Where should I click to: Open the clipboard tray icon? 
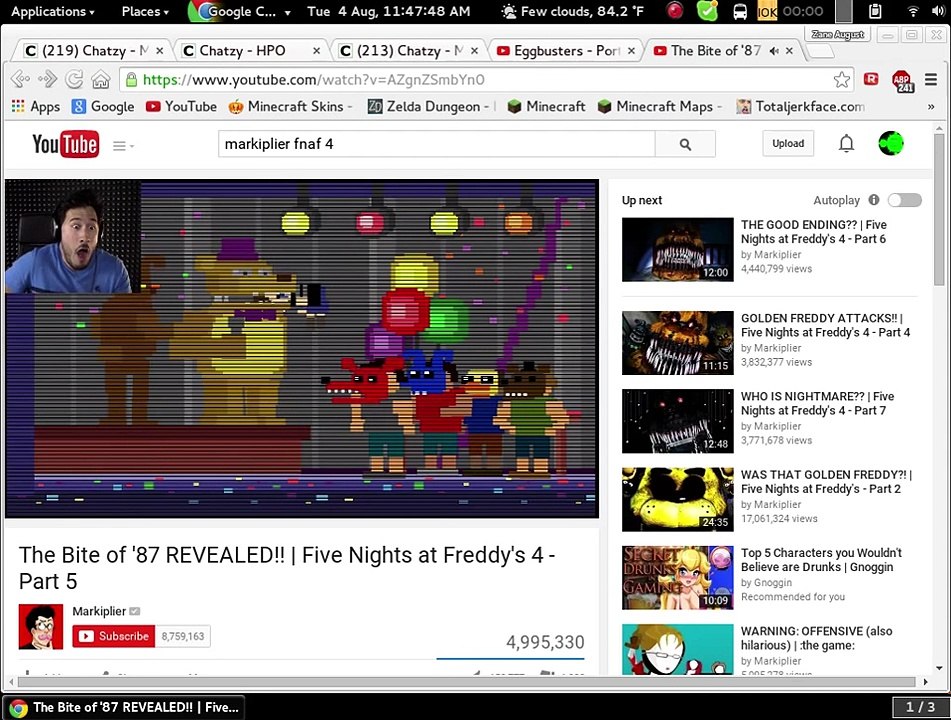tap(875, 11)
